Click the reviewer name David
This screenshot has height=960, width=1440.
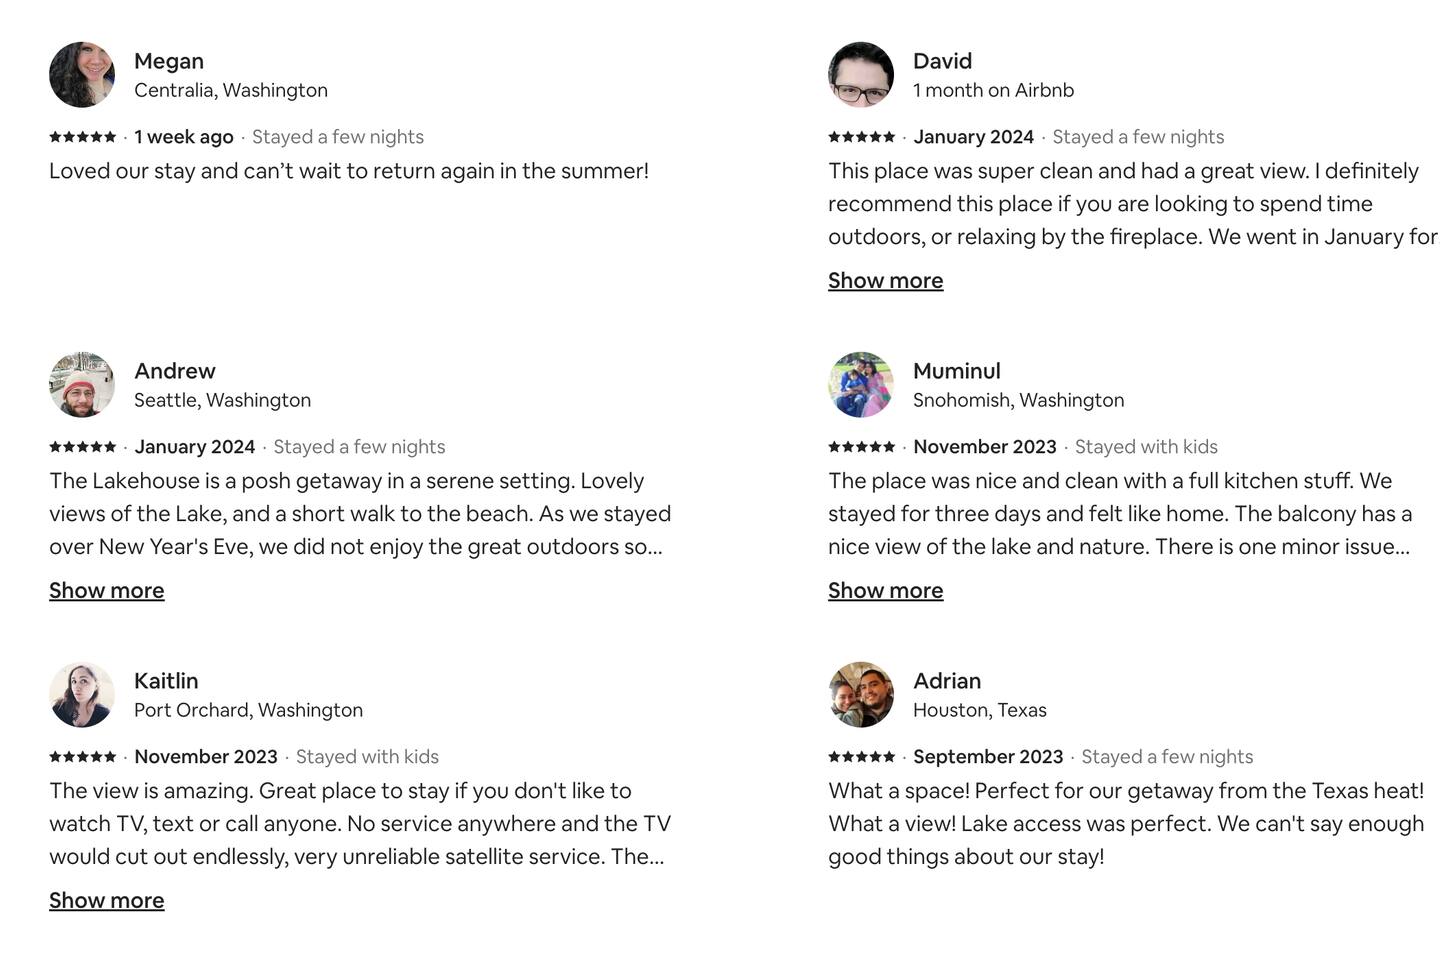coord(942,62)
